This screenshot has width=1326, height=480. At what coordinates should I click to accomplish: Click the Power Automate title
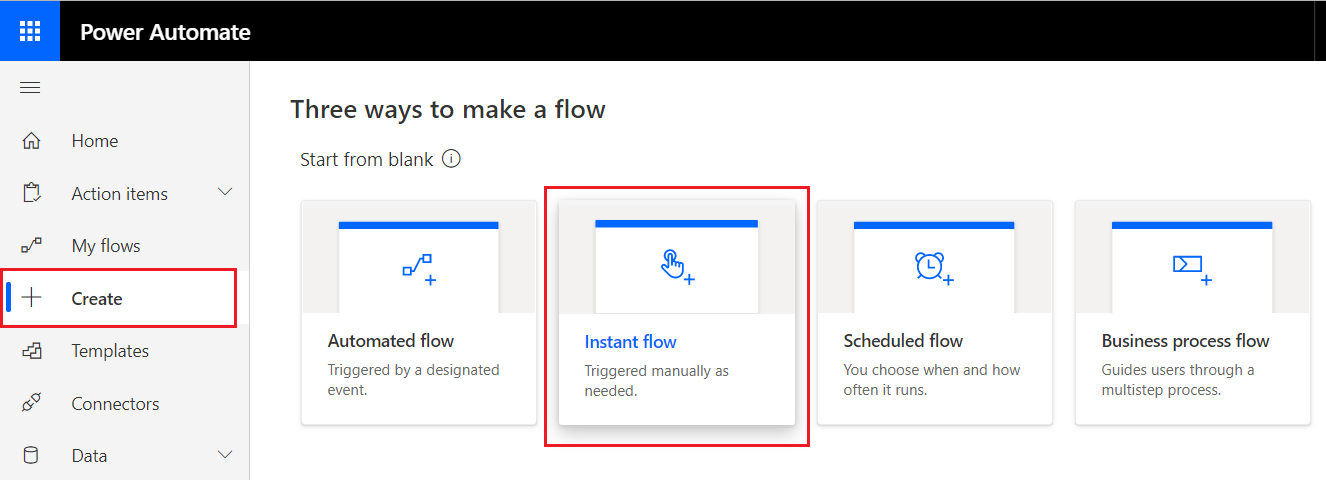[165, 32]
